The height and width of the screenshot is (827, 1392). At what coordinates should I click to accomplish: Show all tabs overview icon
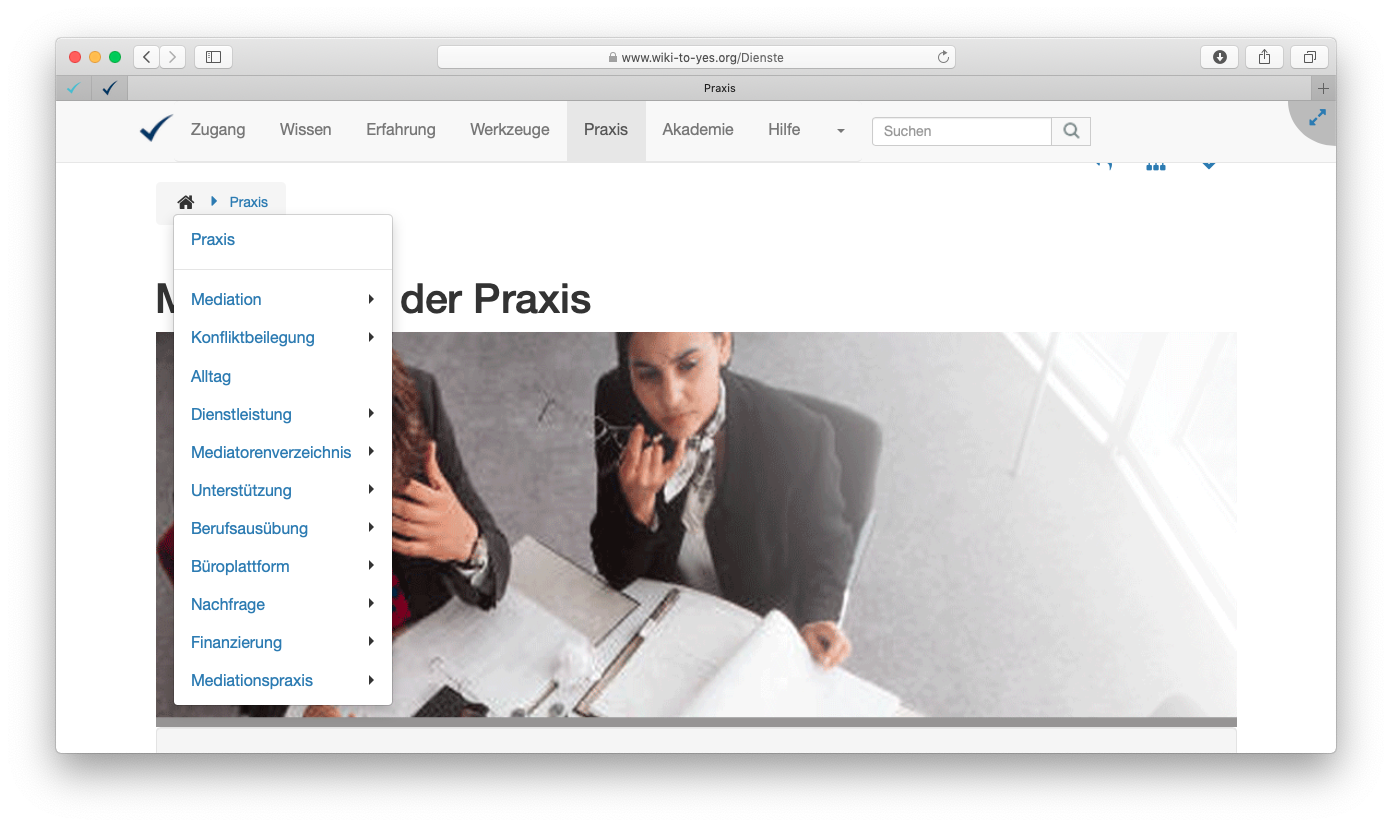[x=1309, y=57]
